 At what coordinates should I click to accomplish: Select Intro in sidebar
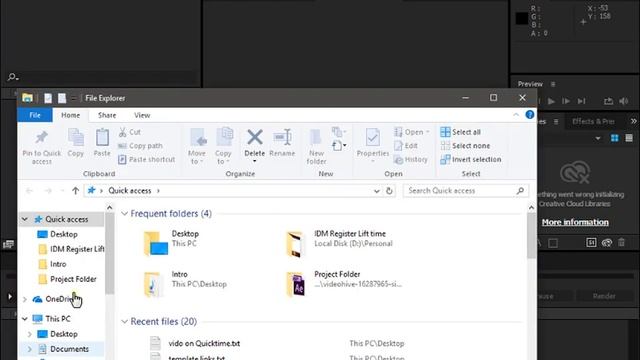click(57, 264)
